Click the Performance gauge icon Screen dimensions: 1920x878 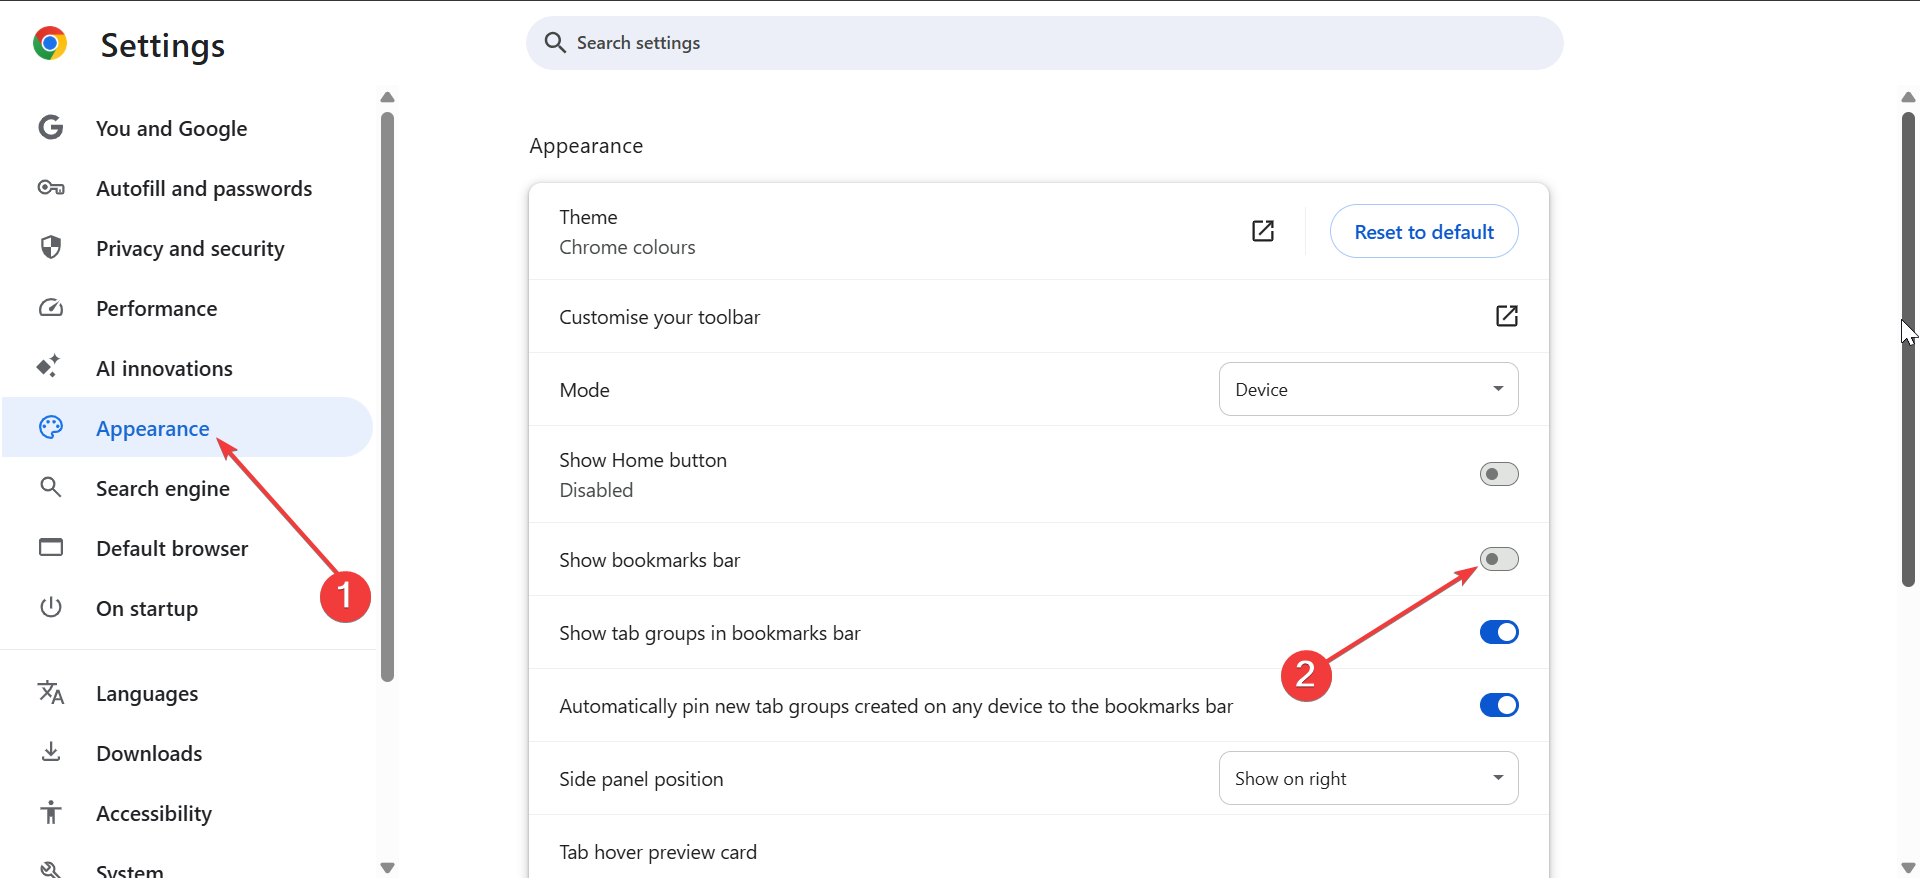(51, 308)
